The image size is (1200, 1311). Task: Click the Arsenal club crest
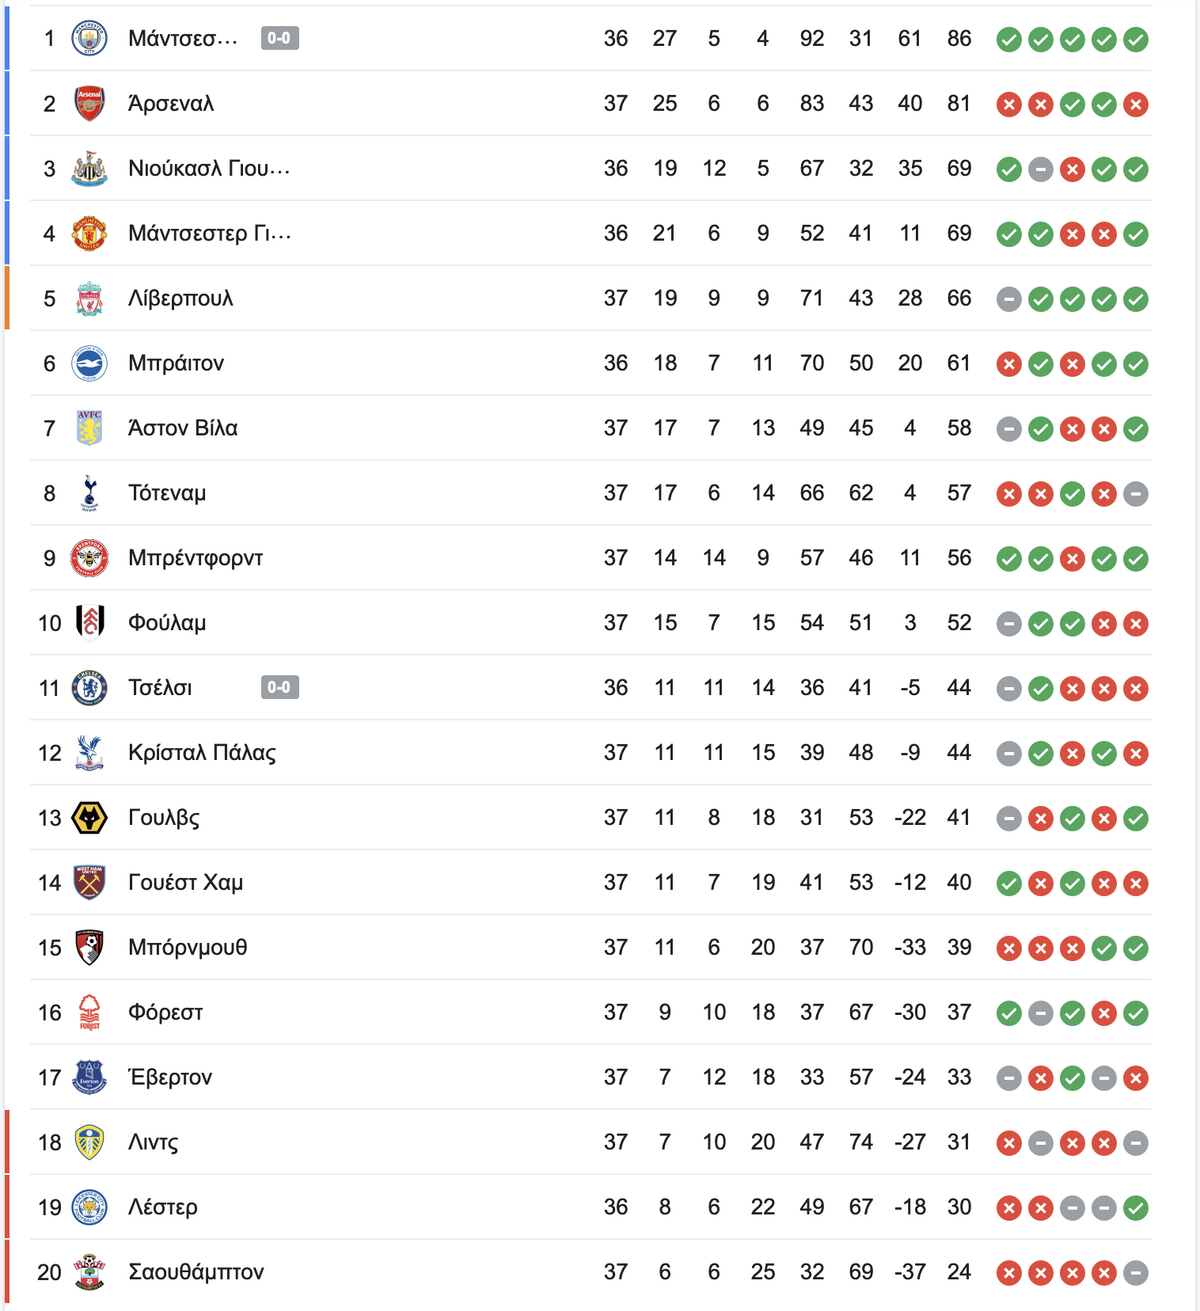(x=90, y=104)
